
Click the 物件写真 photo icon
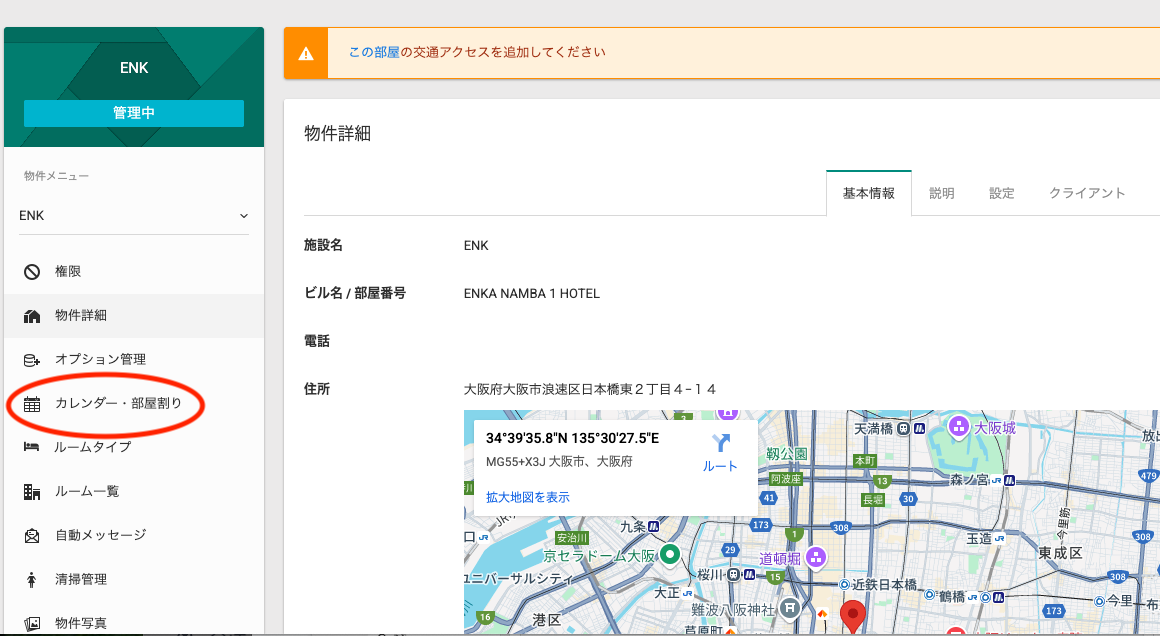click(x=32, y=623)
